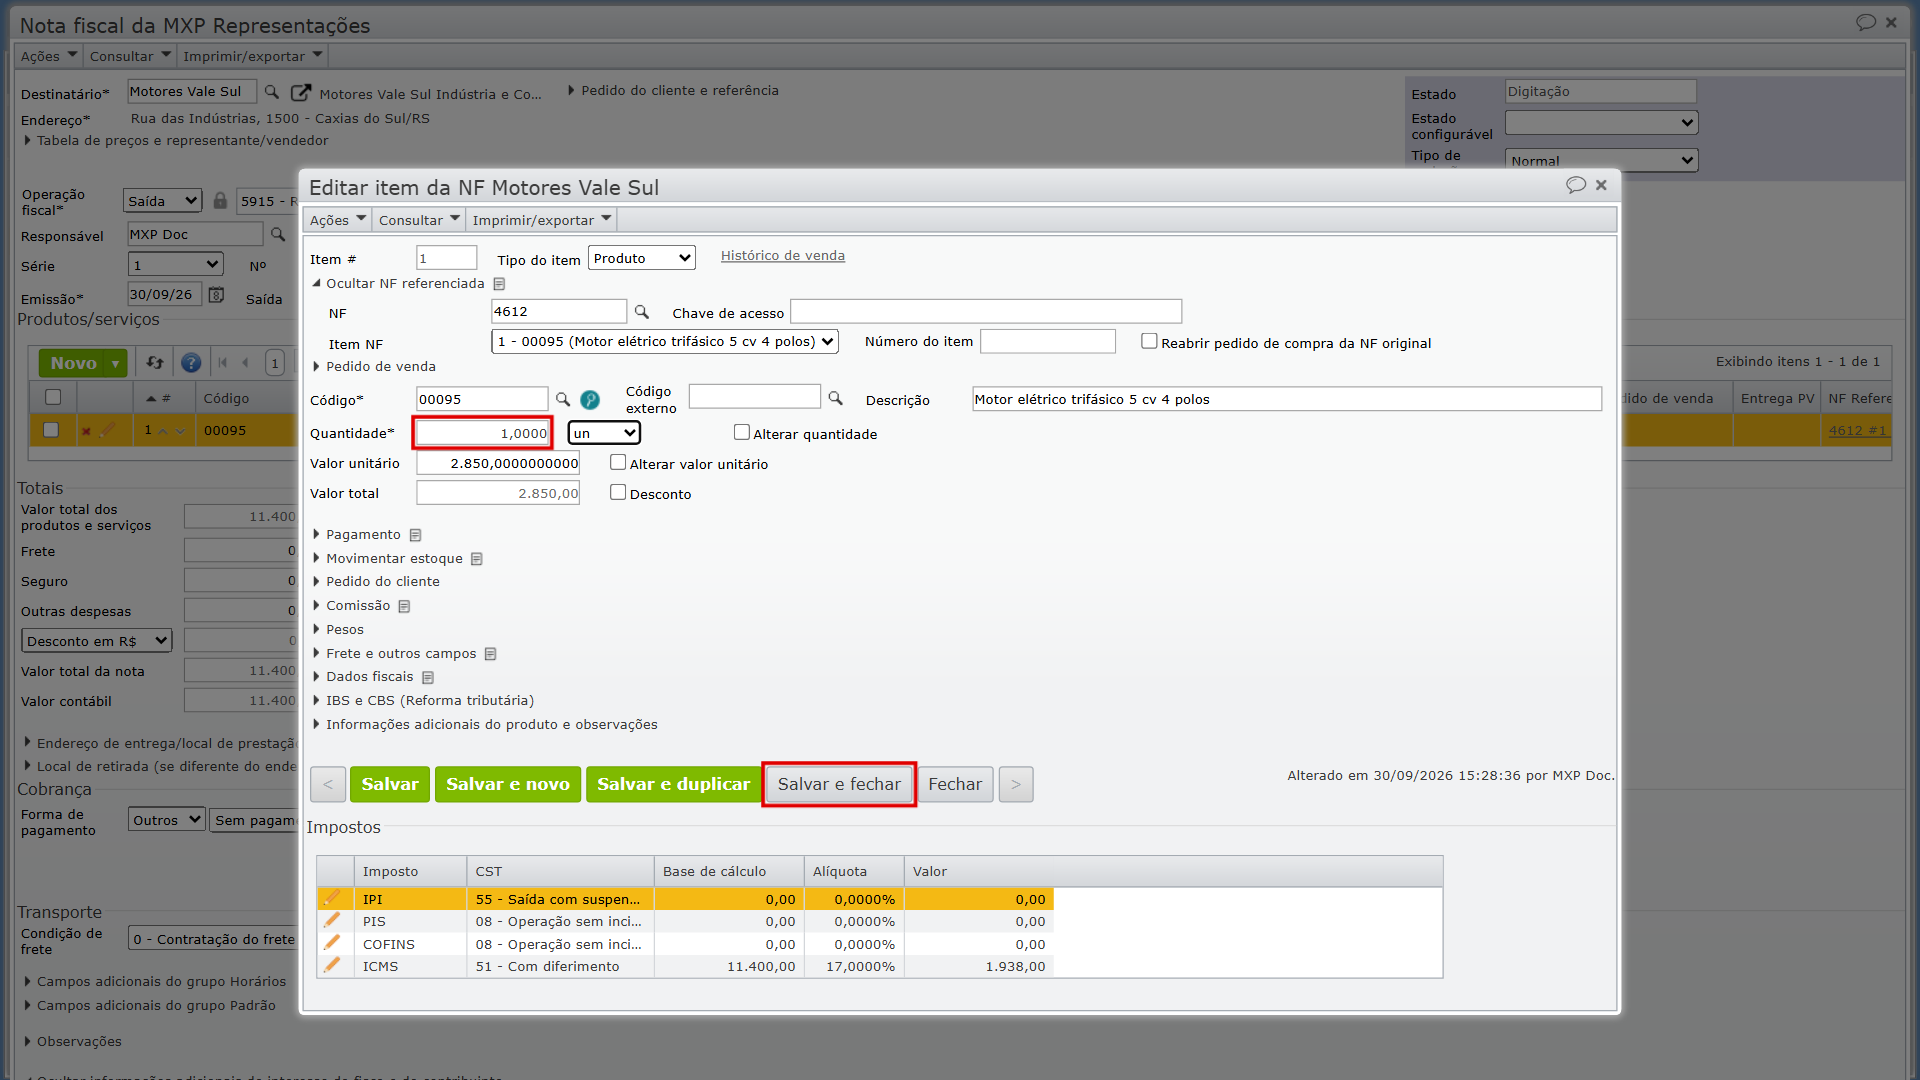Click the Salvar e fechar button

point(839,785)
